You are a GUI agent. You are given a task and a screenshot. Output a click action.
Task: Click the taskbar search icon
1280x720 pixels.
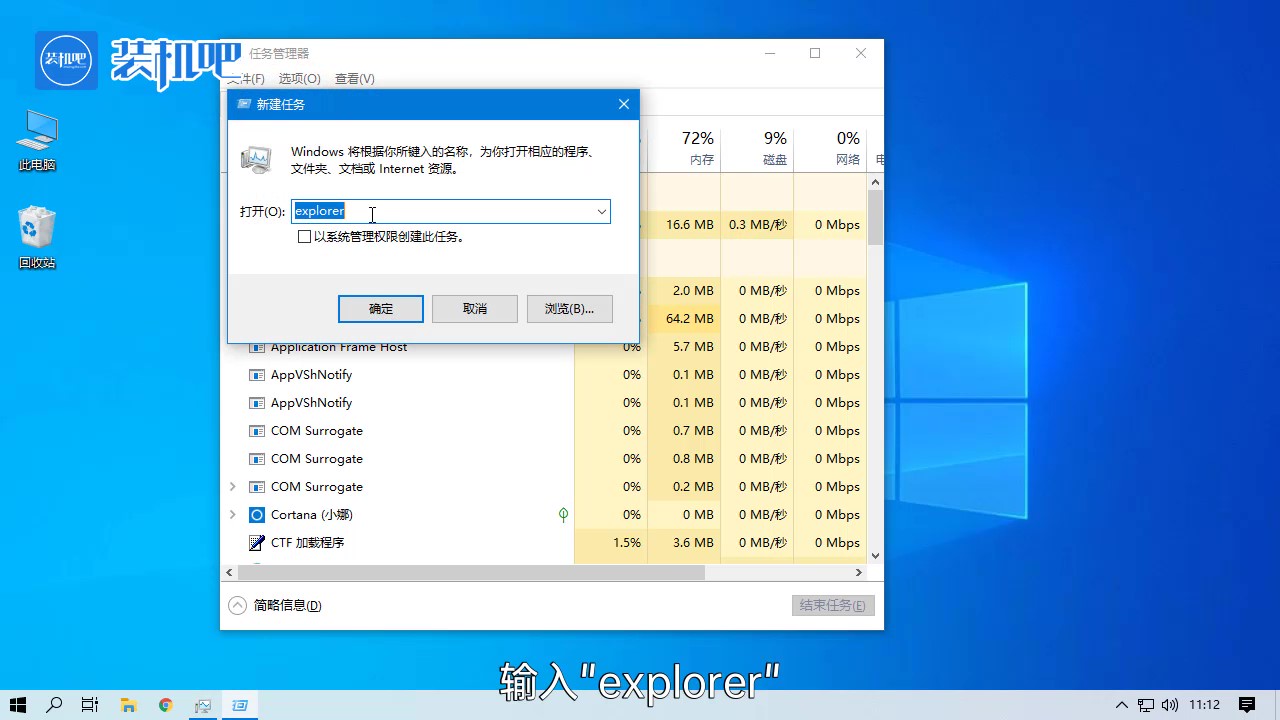[54, 705]
